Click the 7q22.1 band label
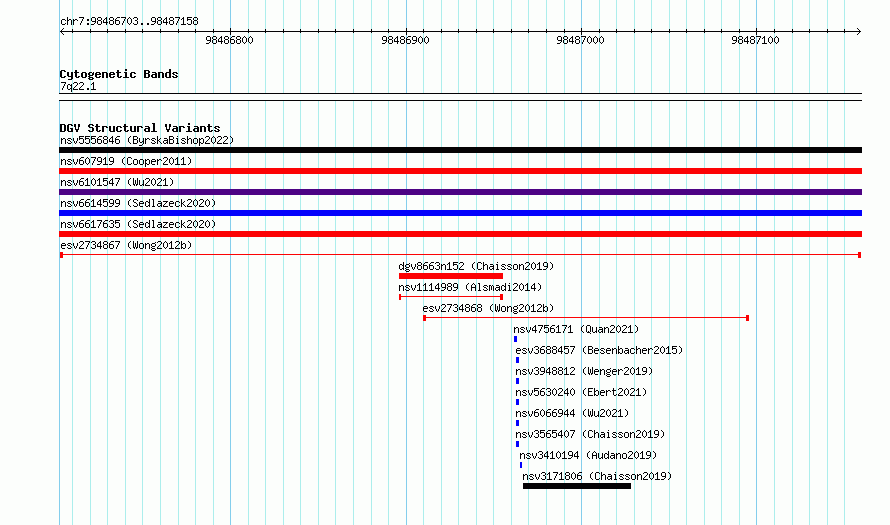This screenshot has height=525, width=890. coord(78,86)
